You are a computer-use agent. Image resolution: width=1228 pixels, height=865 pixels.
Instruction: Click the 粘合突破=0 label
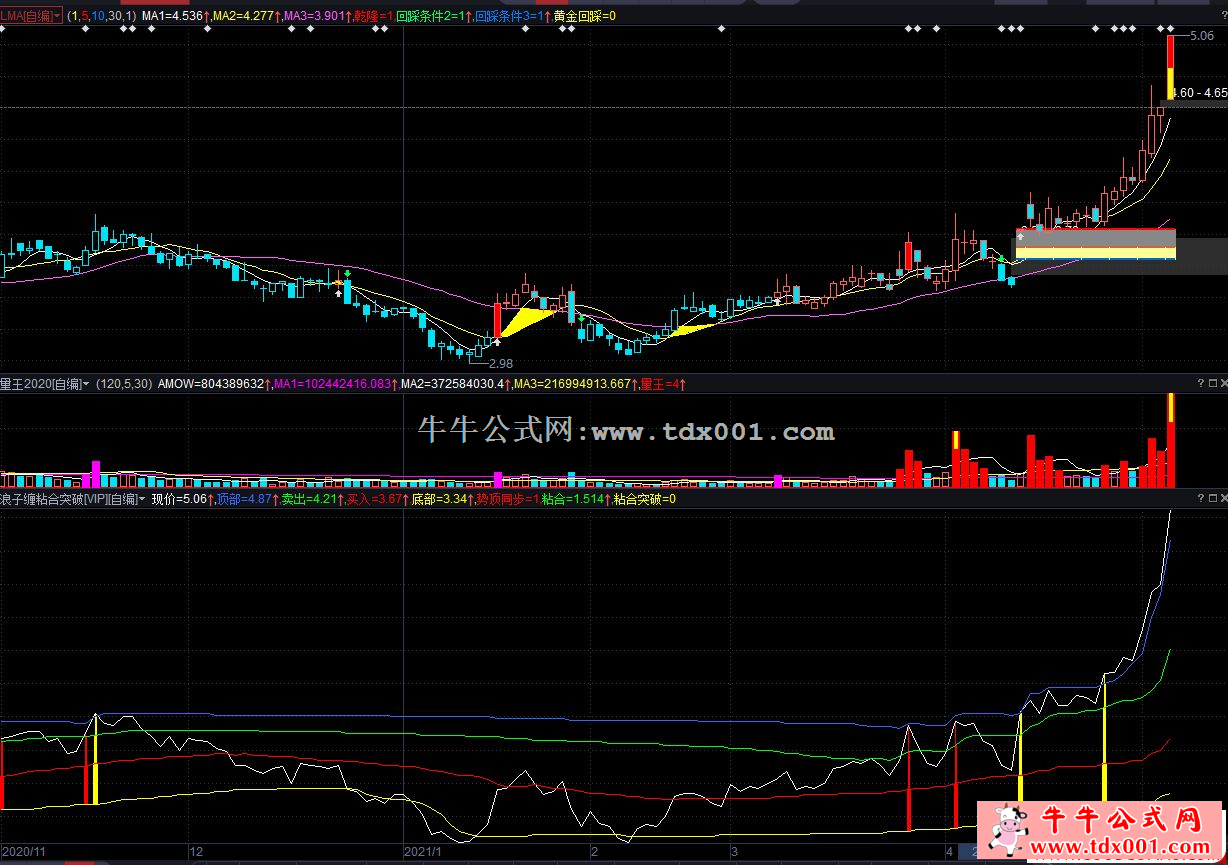pyautogui.click(x=644, y=498)
